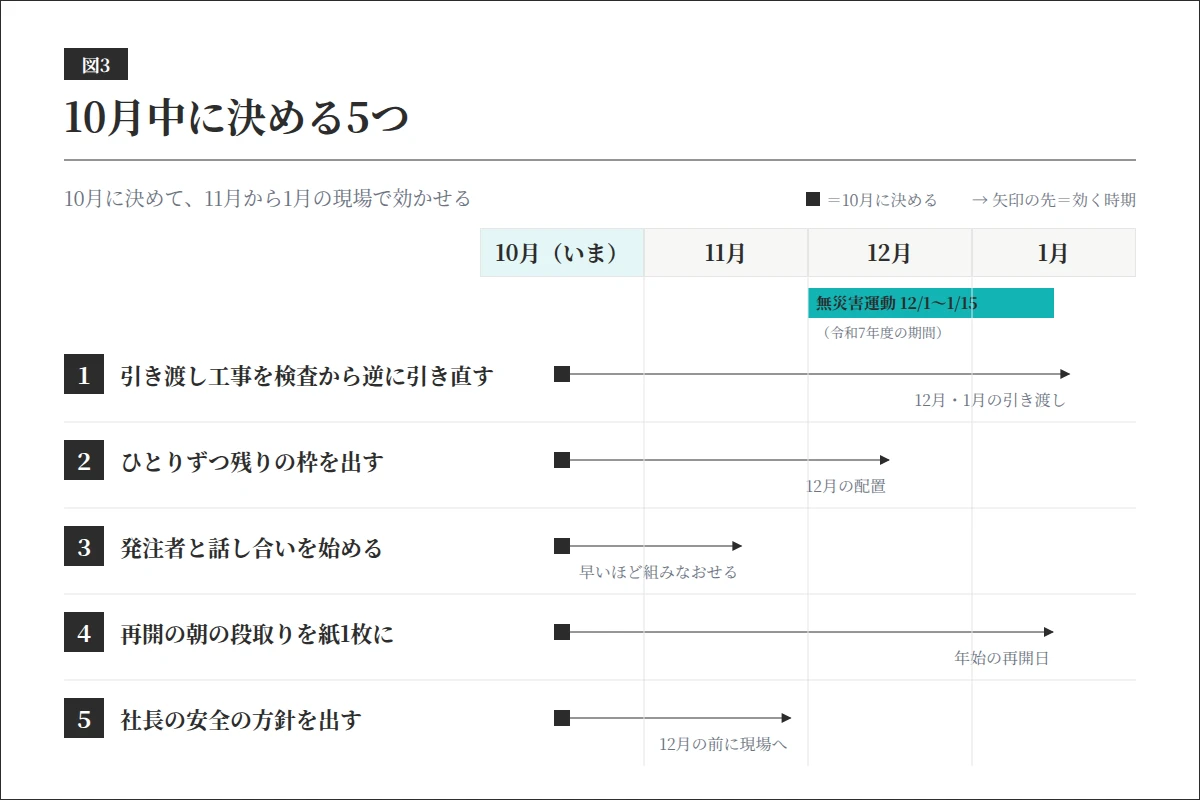Image resolution: width=1200 pixels, height=800 pixels.
Task: Click arrowhead ending at 年始の再開日
Action: pos(1048,632)
